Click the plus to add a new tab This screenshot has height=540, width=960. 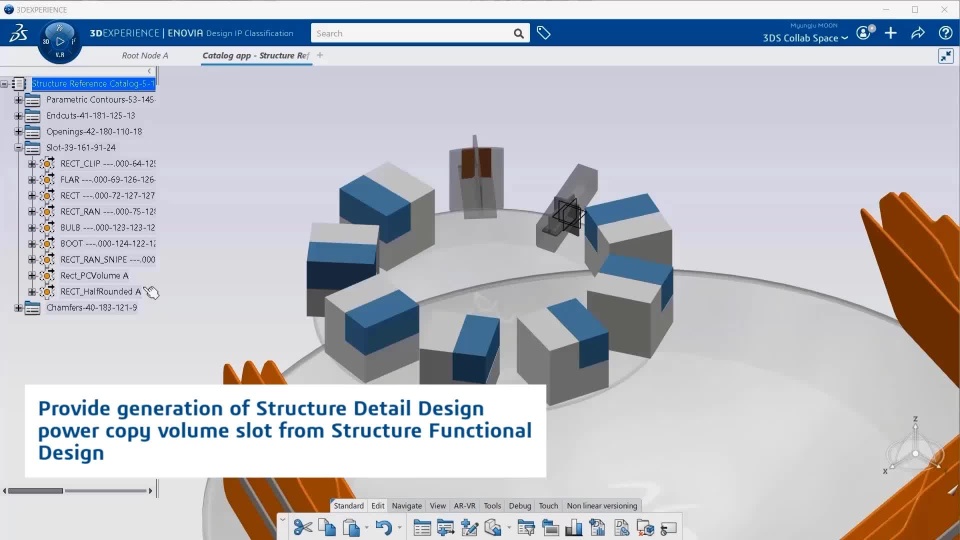(x=320, y=55)
